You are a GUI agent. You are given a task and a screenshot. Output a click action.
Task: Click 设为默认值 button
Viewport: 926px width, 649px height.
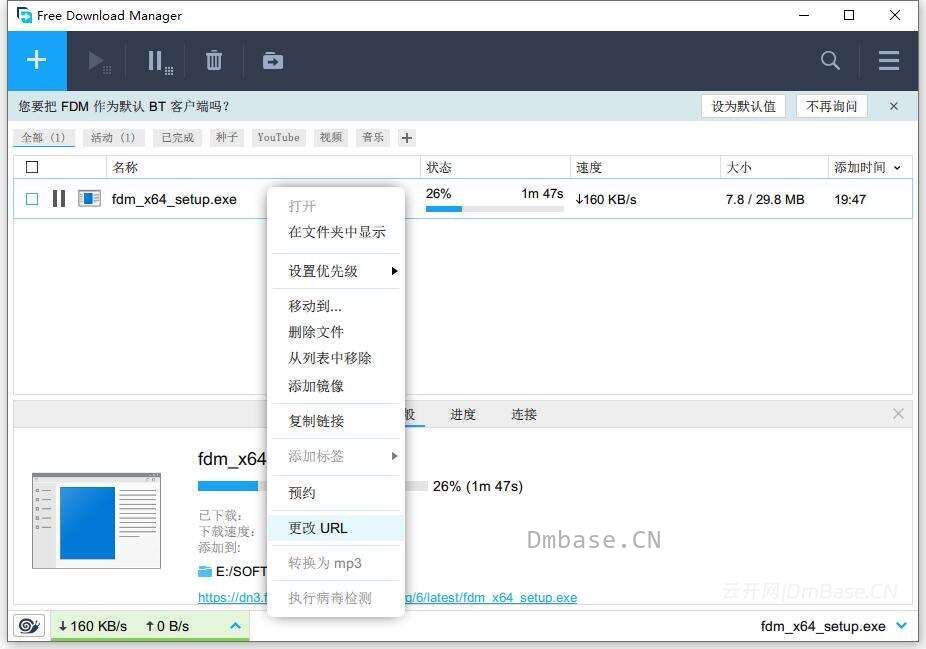(743, 106)
